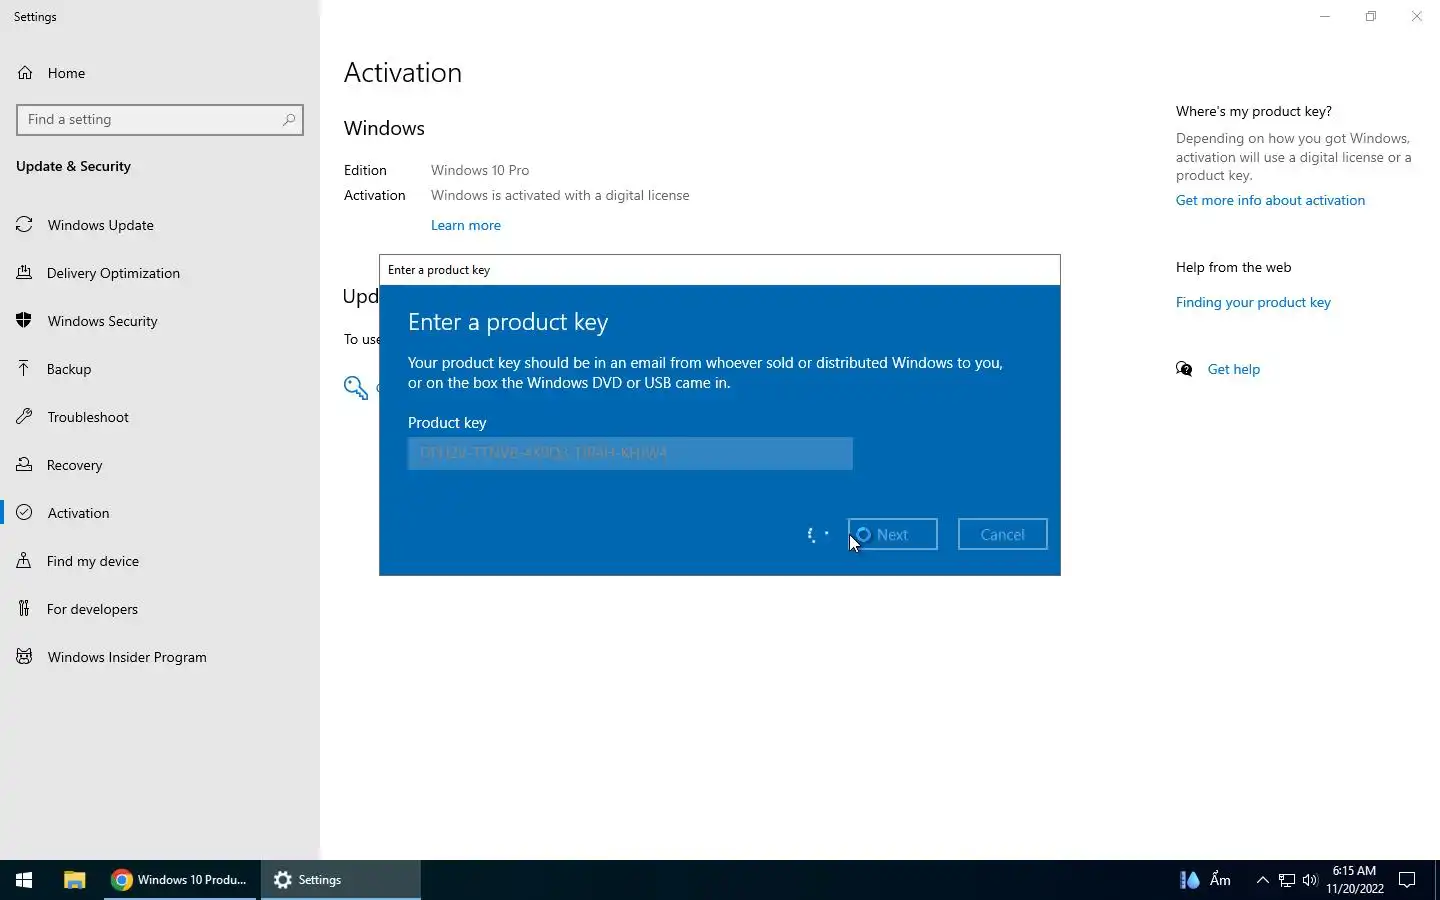Click Home label in sidebar
The height and width of the screenshot is (900, 1440).
(x=66, y=73)
